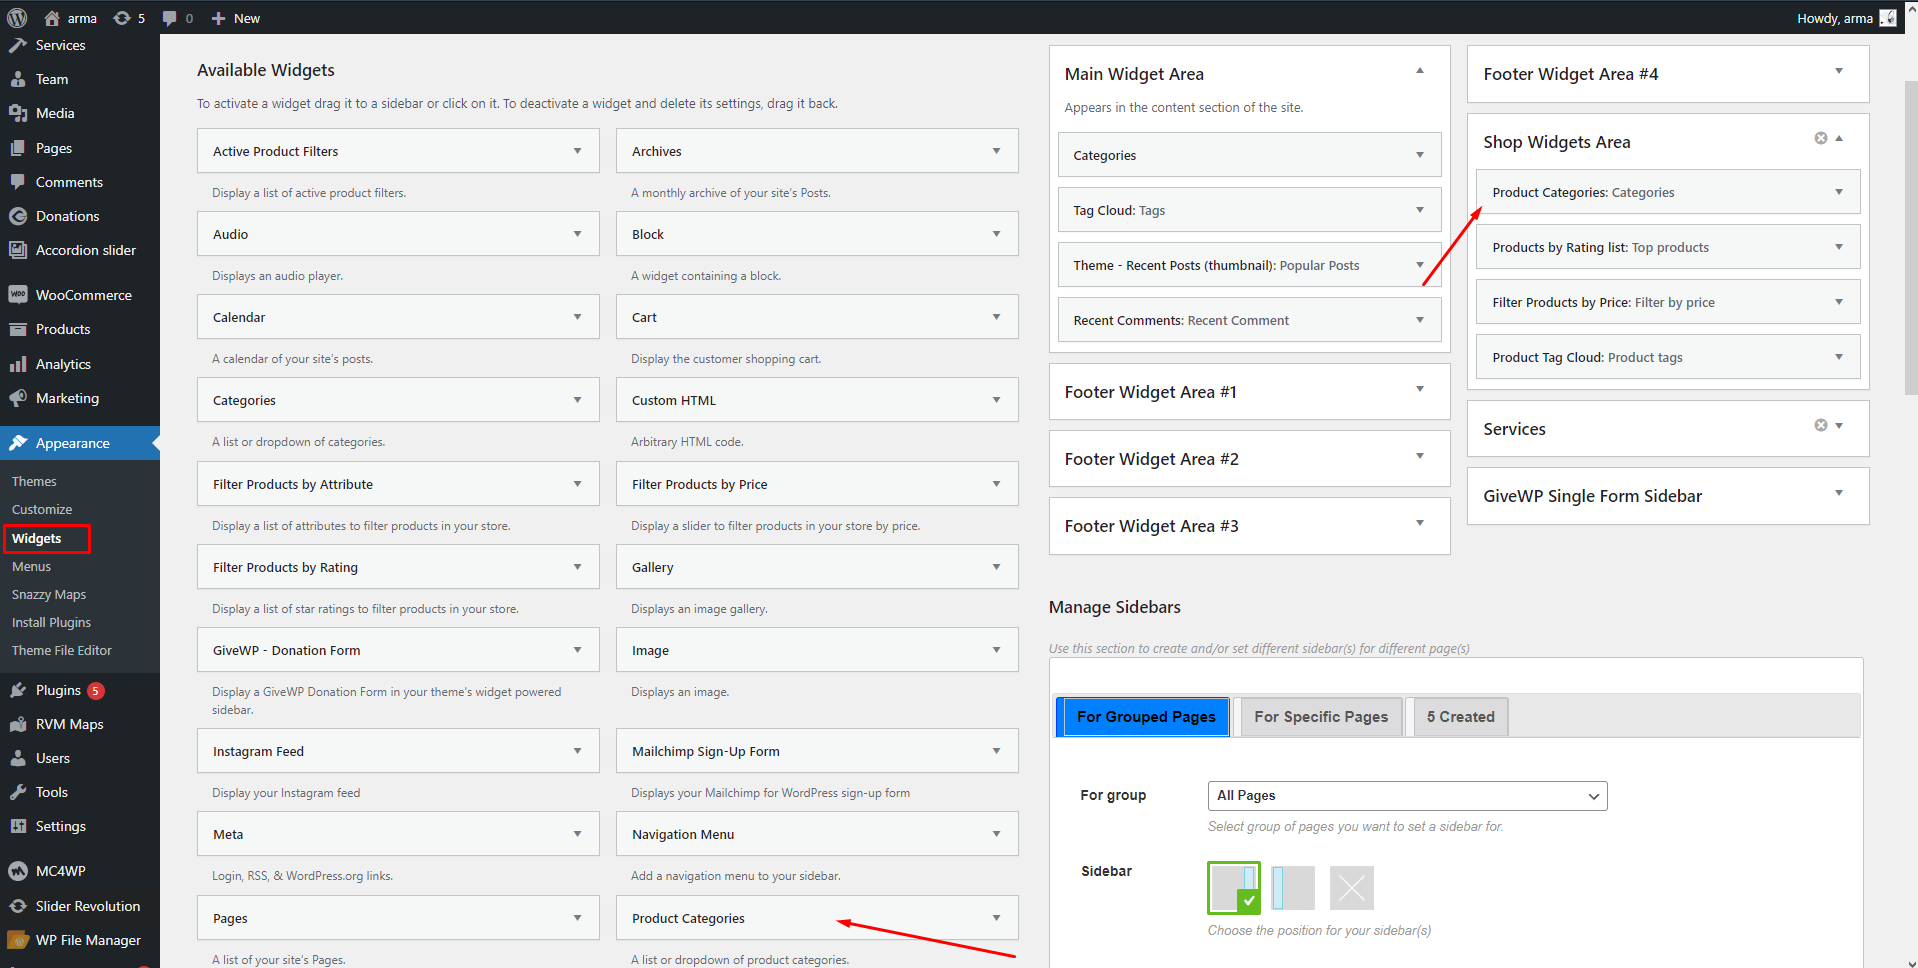Open the Slider Revolution icon

pyautogui.click(x=18, y=906)
